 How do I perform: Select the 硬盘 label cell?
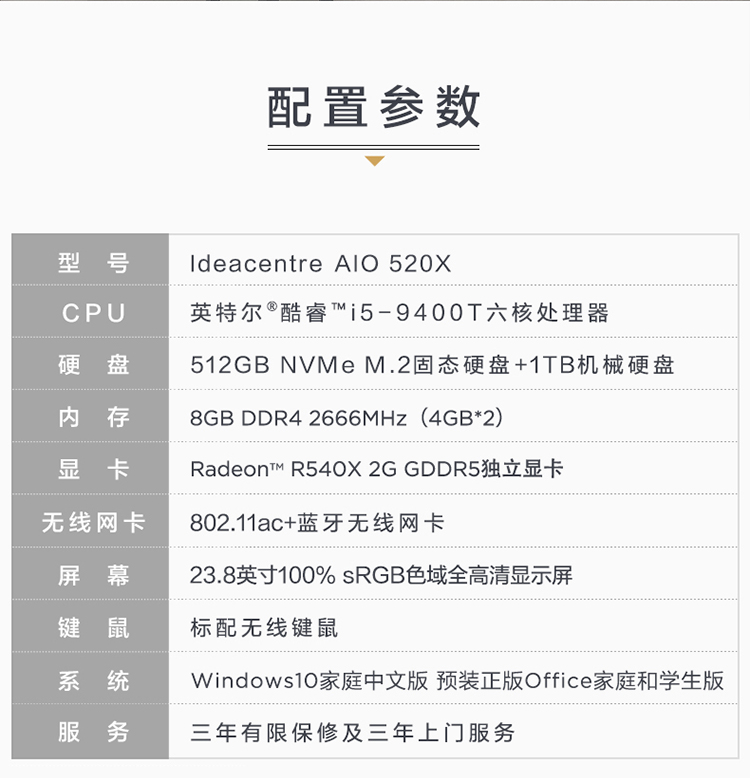click(x=90, y=364)
